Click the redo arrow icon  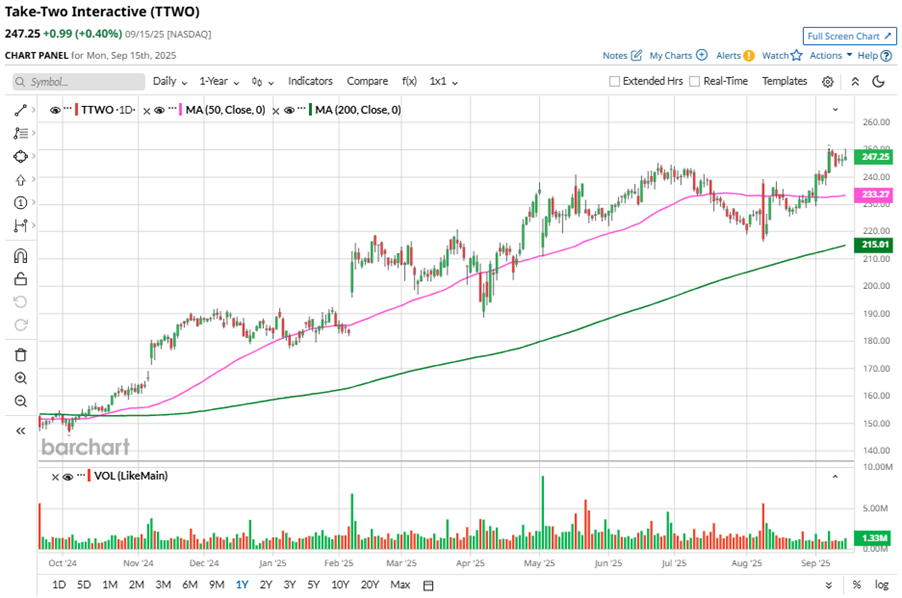pyautogui.click(x=20, y=325)
